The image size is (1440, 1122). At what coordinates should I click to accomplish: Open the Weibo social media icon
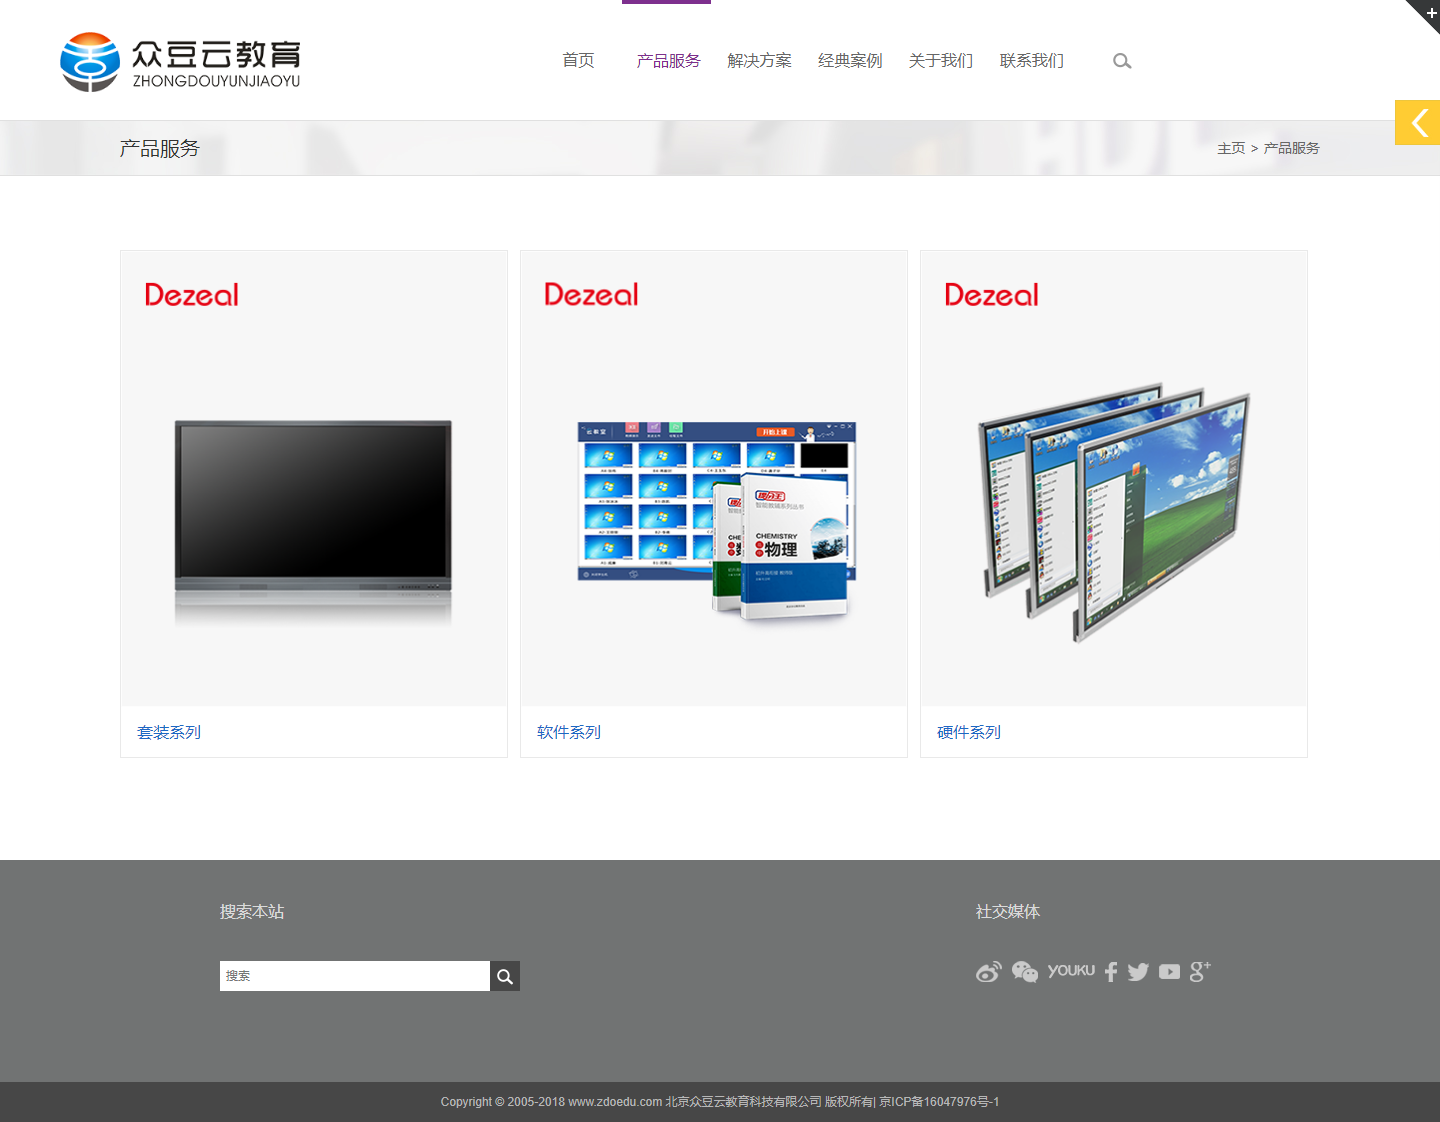click(x=988, y=972)
